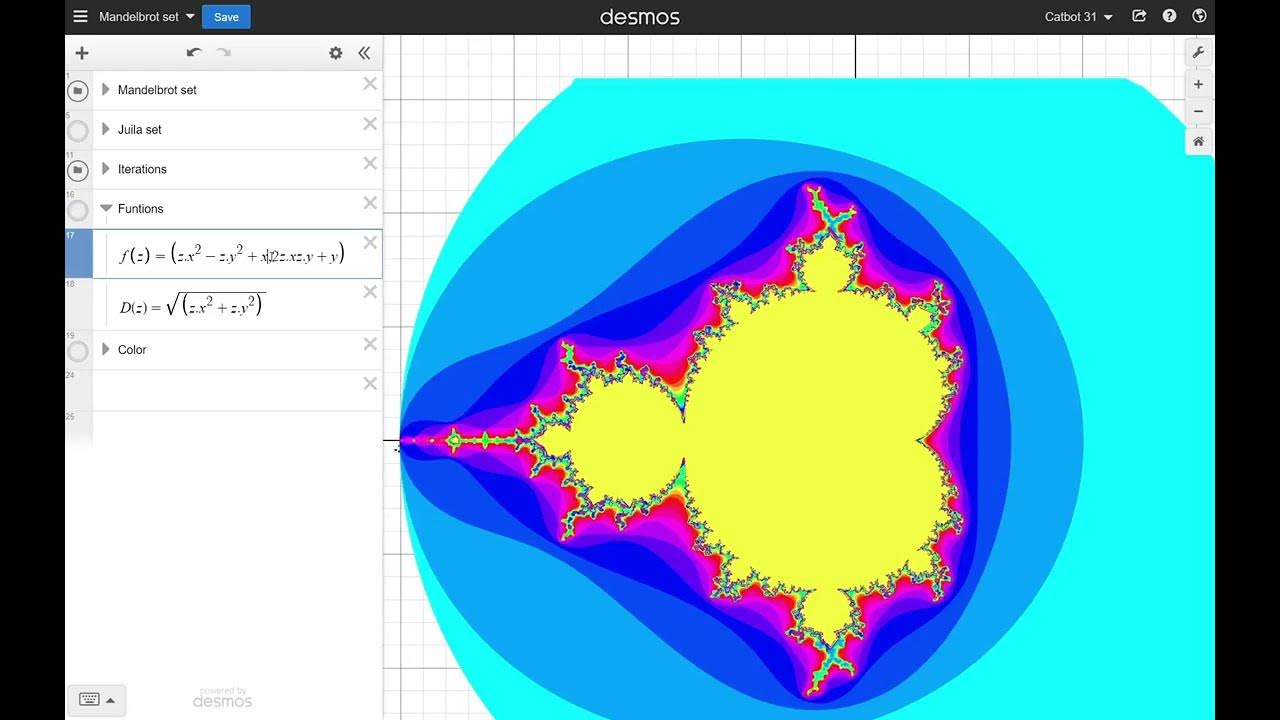1280x720 pixels.
Task: Delete the D(z) expression row
Action: [x=370, y=292]
